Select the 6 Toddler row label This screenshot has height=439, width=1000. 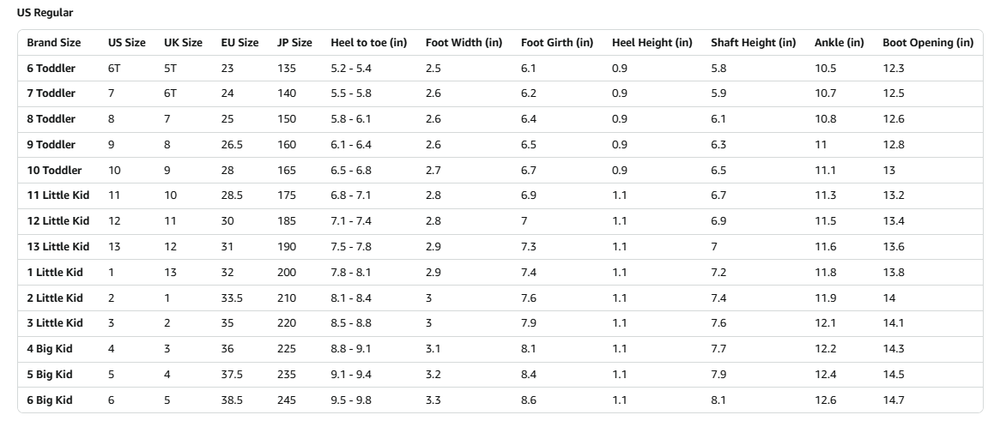pos(51,68)
